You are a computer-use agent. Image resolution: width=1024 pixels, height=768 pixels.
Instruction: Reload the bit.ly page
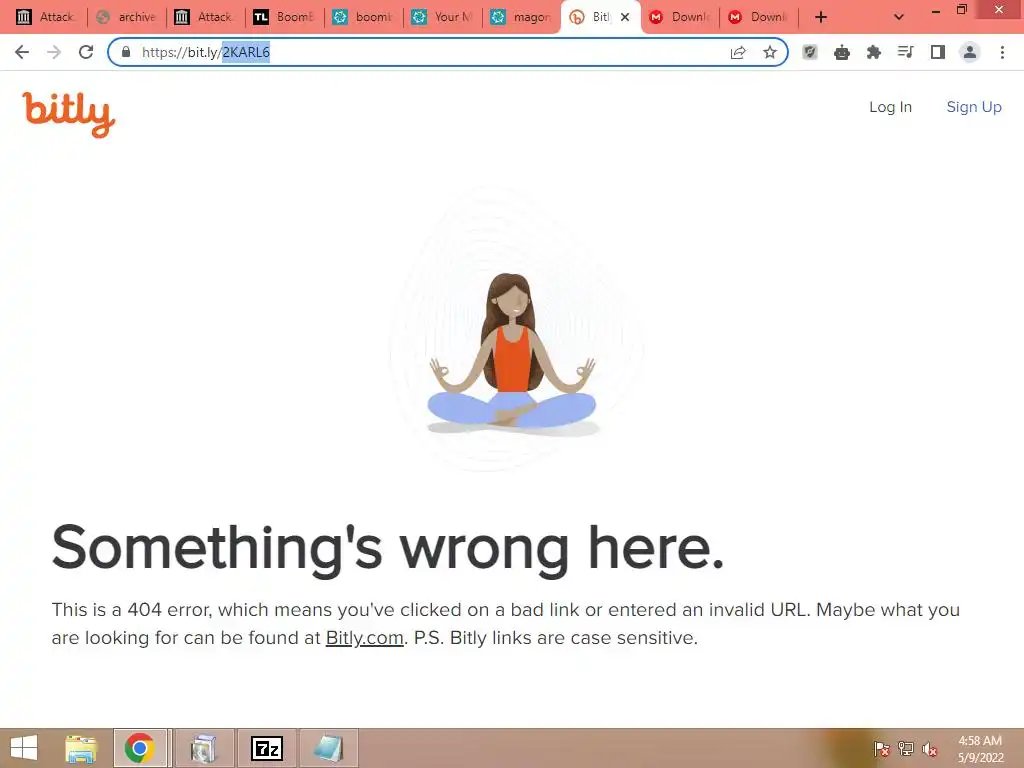click(x=86, y=52)
